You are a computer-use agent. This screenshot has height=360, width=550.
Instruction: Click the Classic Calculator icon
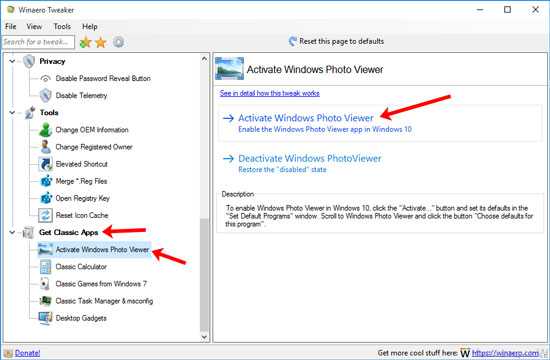[46, 267]
